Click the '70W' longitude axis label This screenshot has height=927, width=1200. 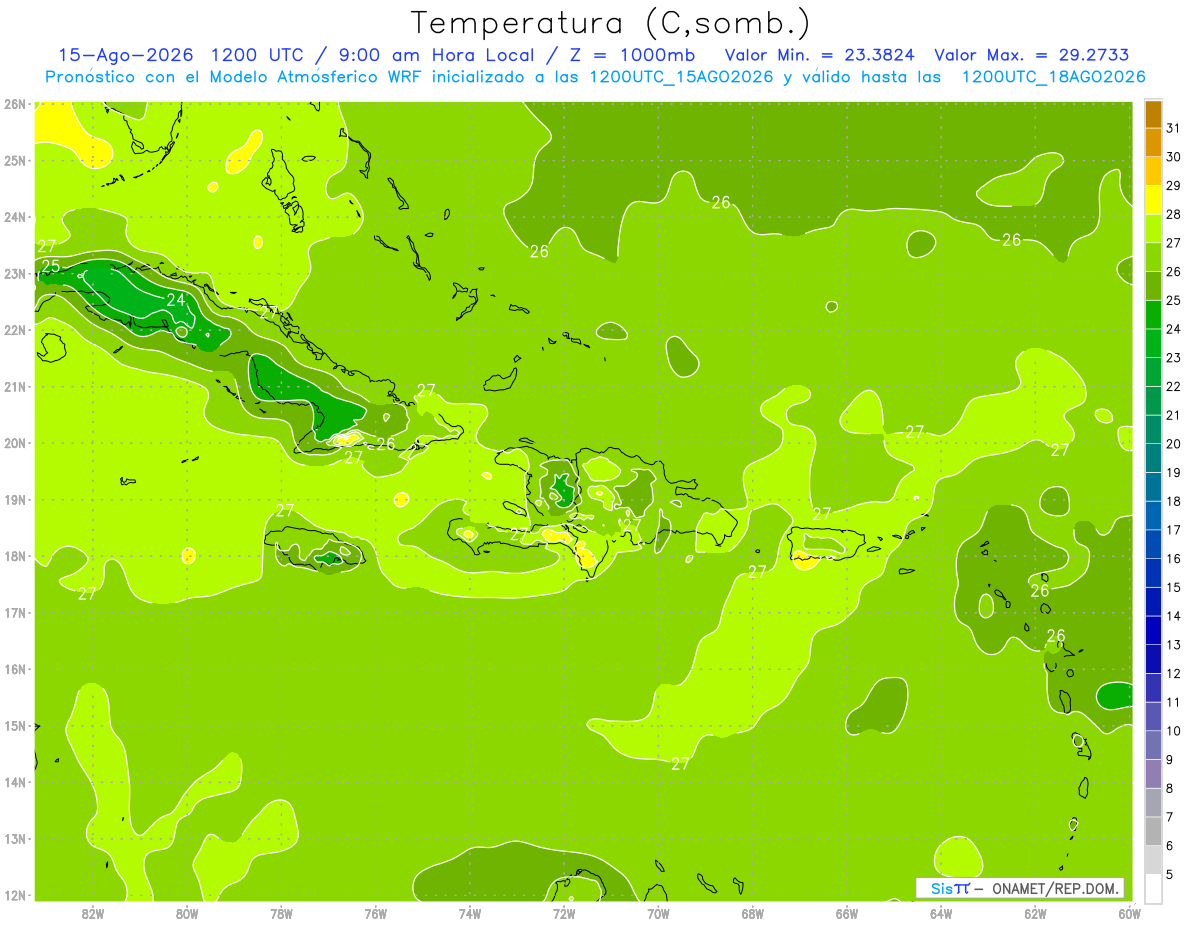658,914
